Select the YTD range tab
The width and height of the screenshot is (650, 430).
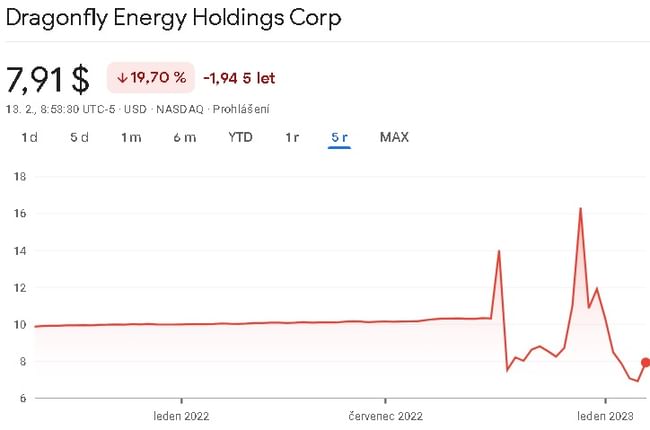(240, 137)
